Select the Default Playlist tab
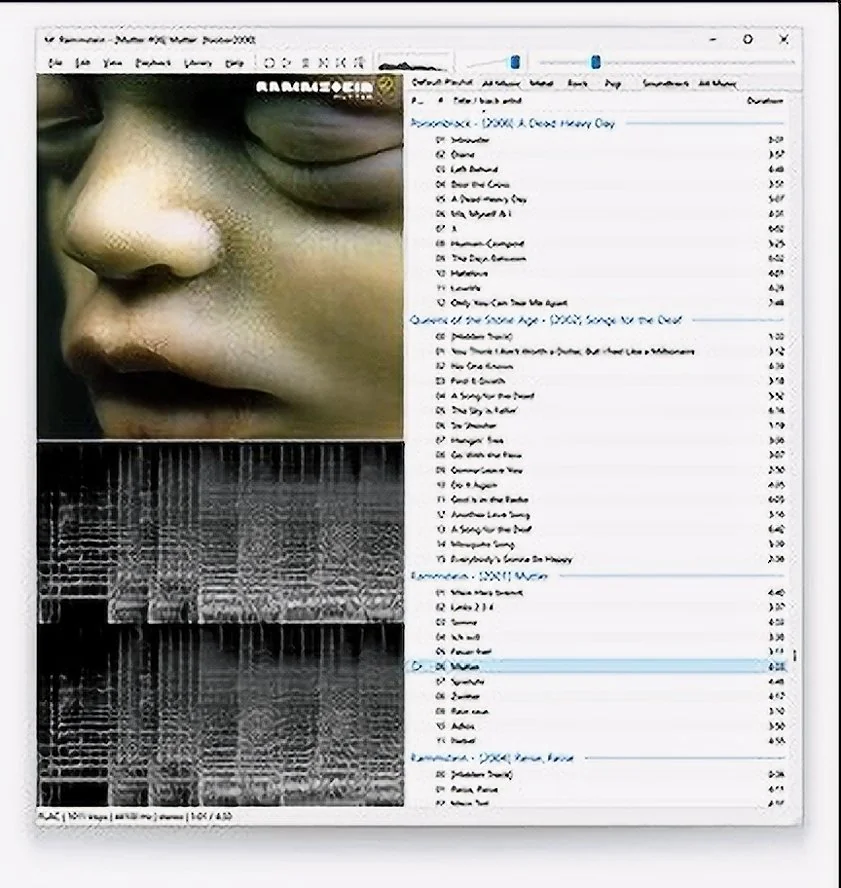This screenshot has width=841, height=888. [440, 84]
